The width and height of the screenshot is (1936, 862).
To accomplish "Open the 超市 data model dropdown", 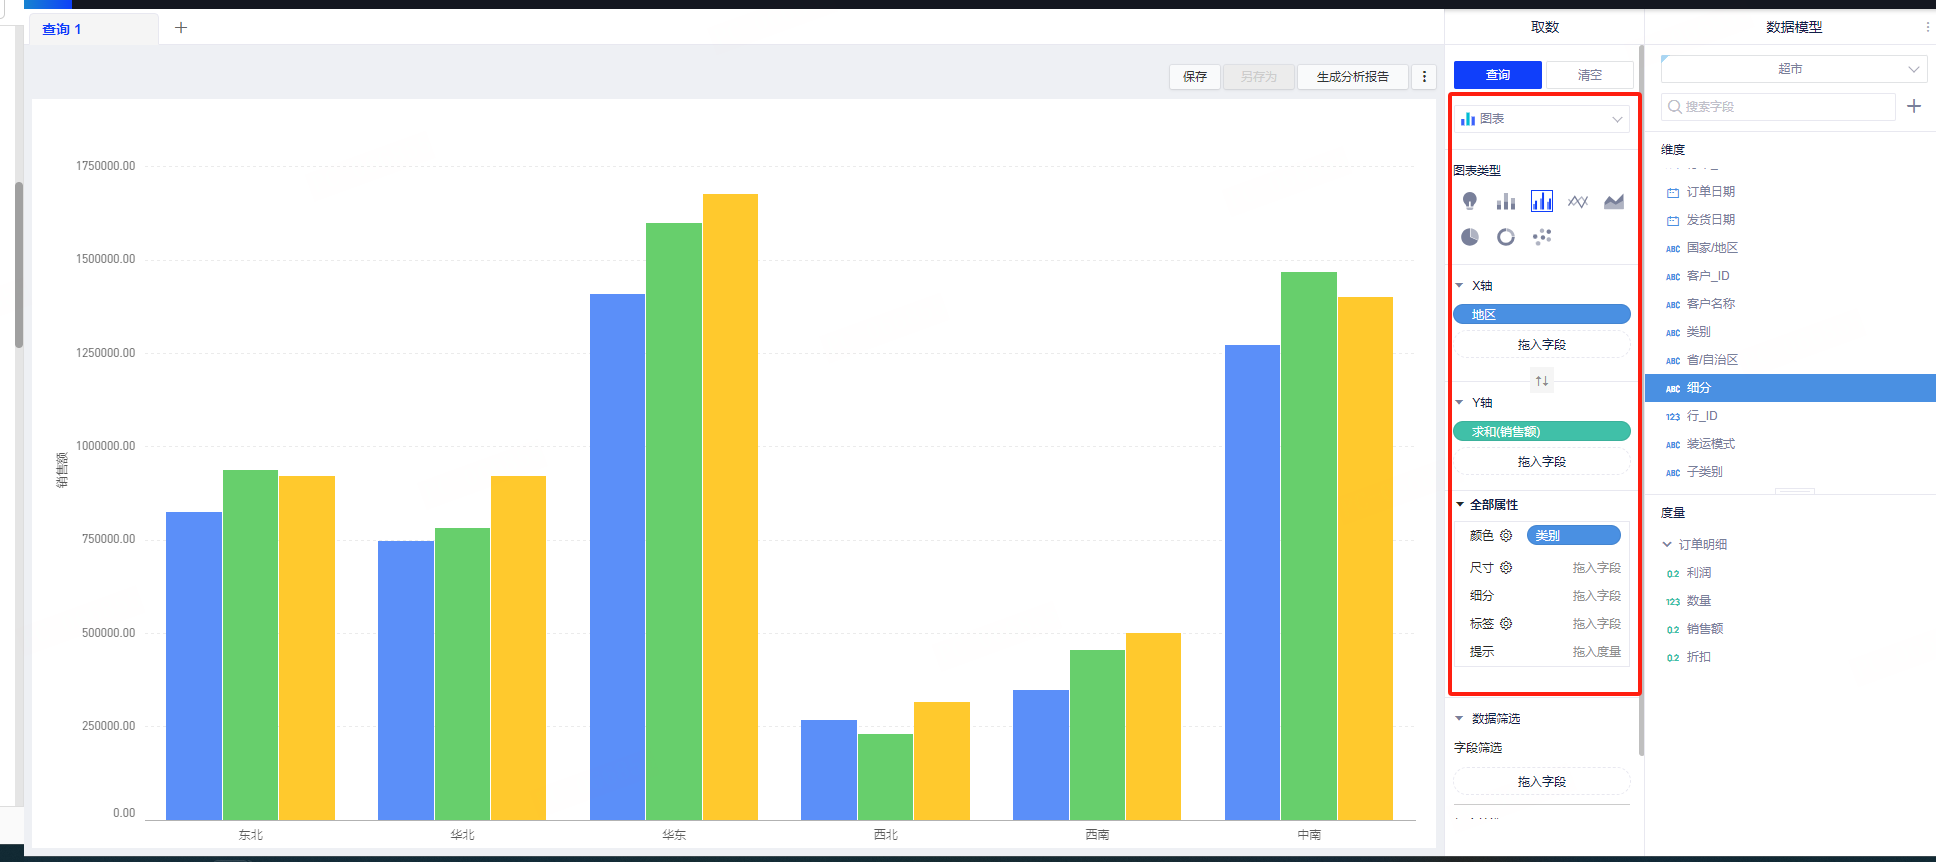I will (1791, 69).
